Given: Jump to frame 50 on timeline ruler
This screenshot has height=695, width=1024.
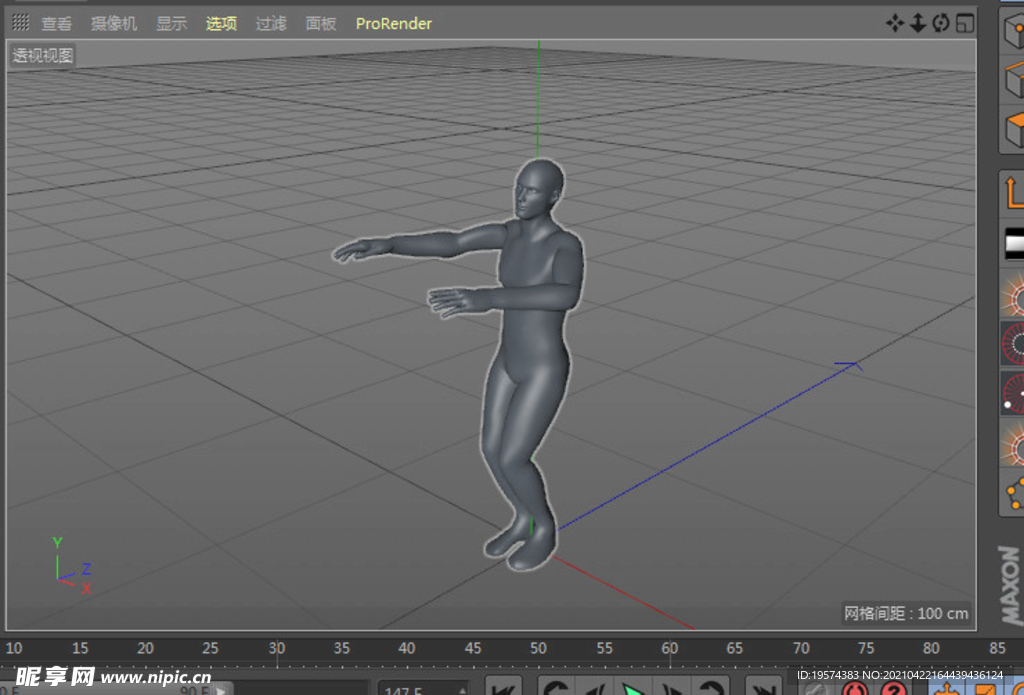Looking at the screenshot, I should point(538,648).
